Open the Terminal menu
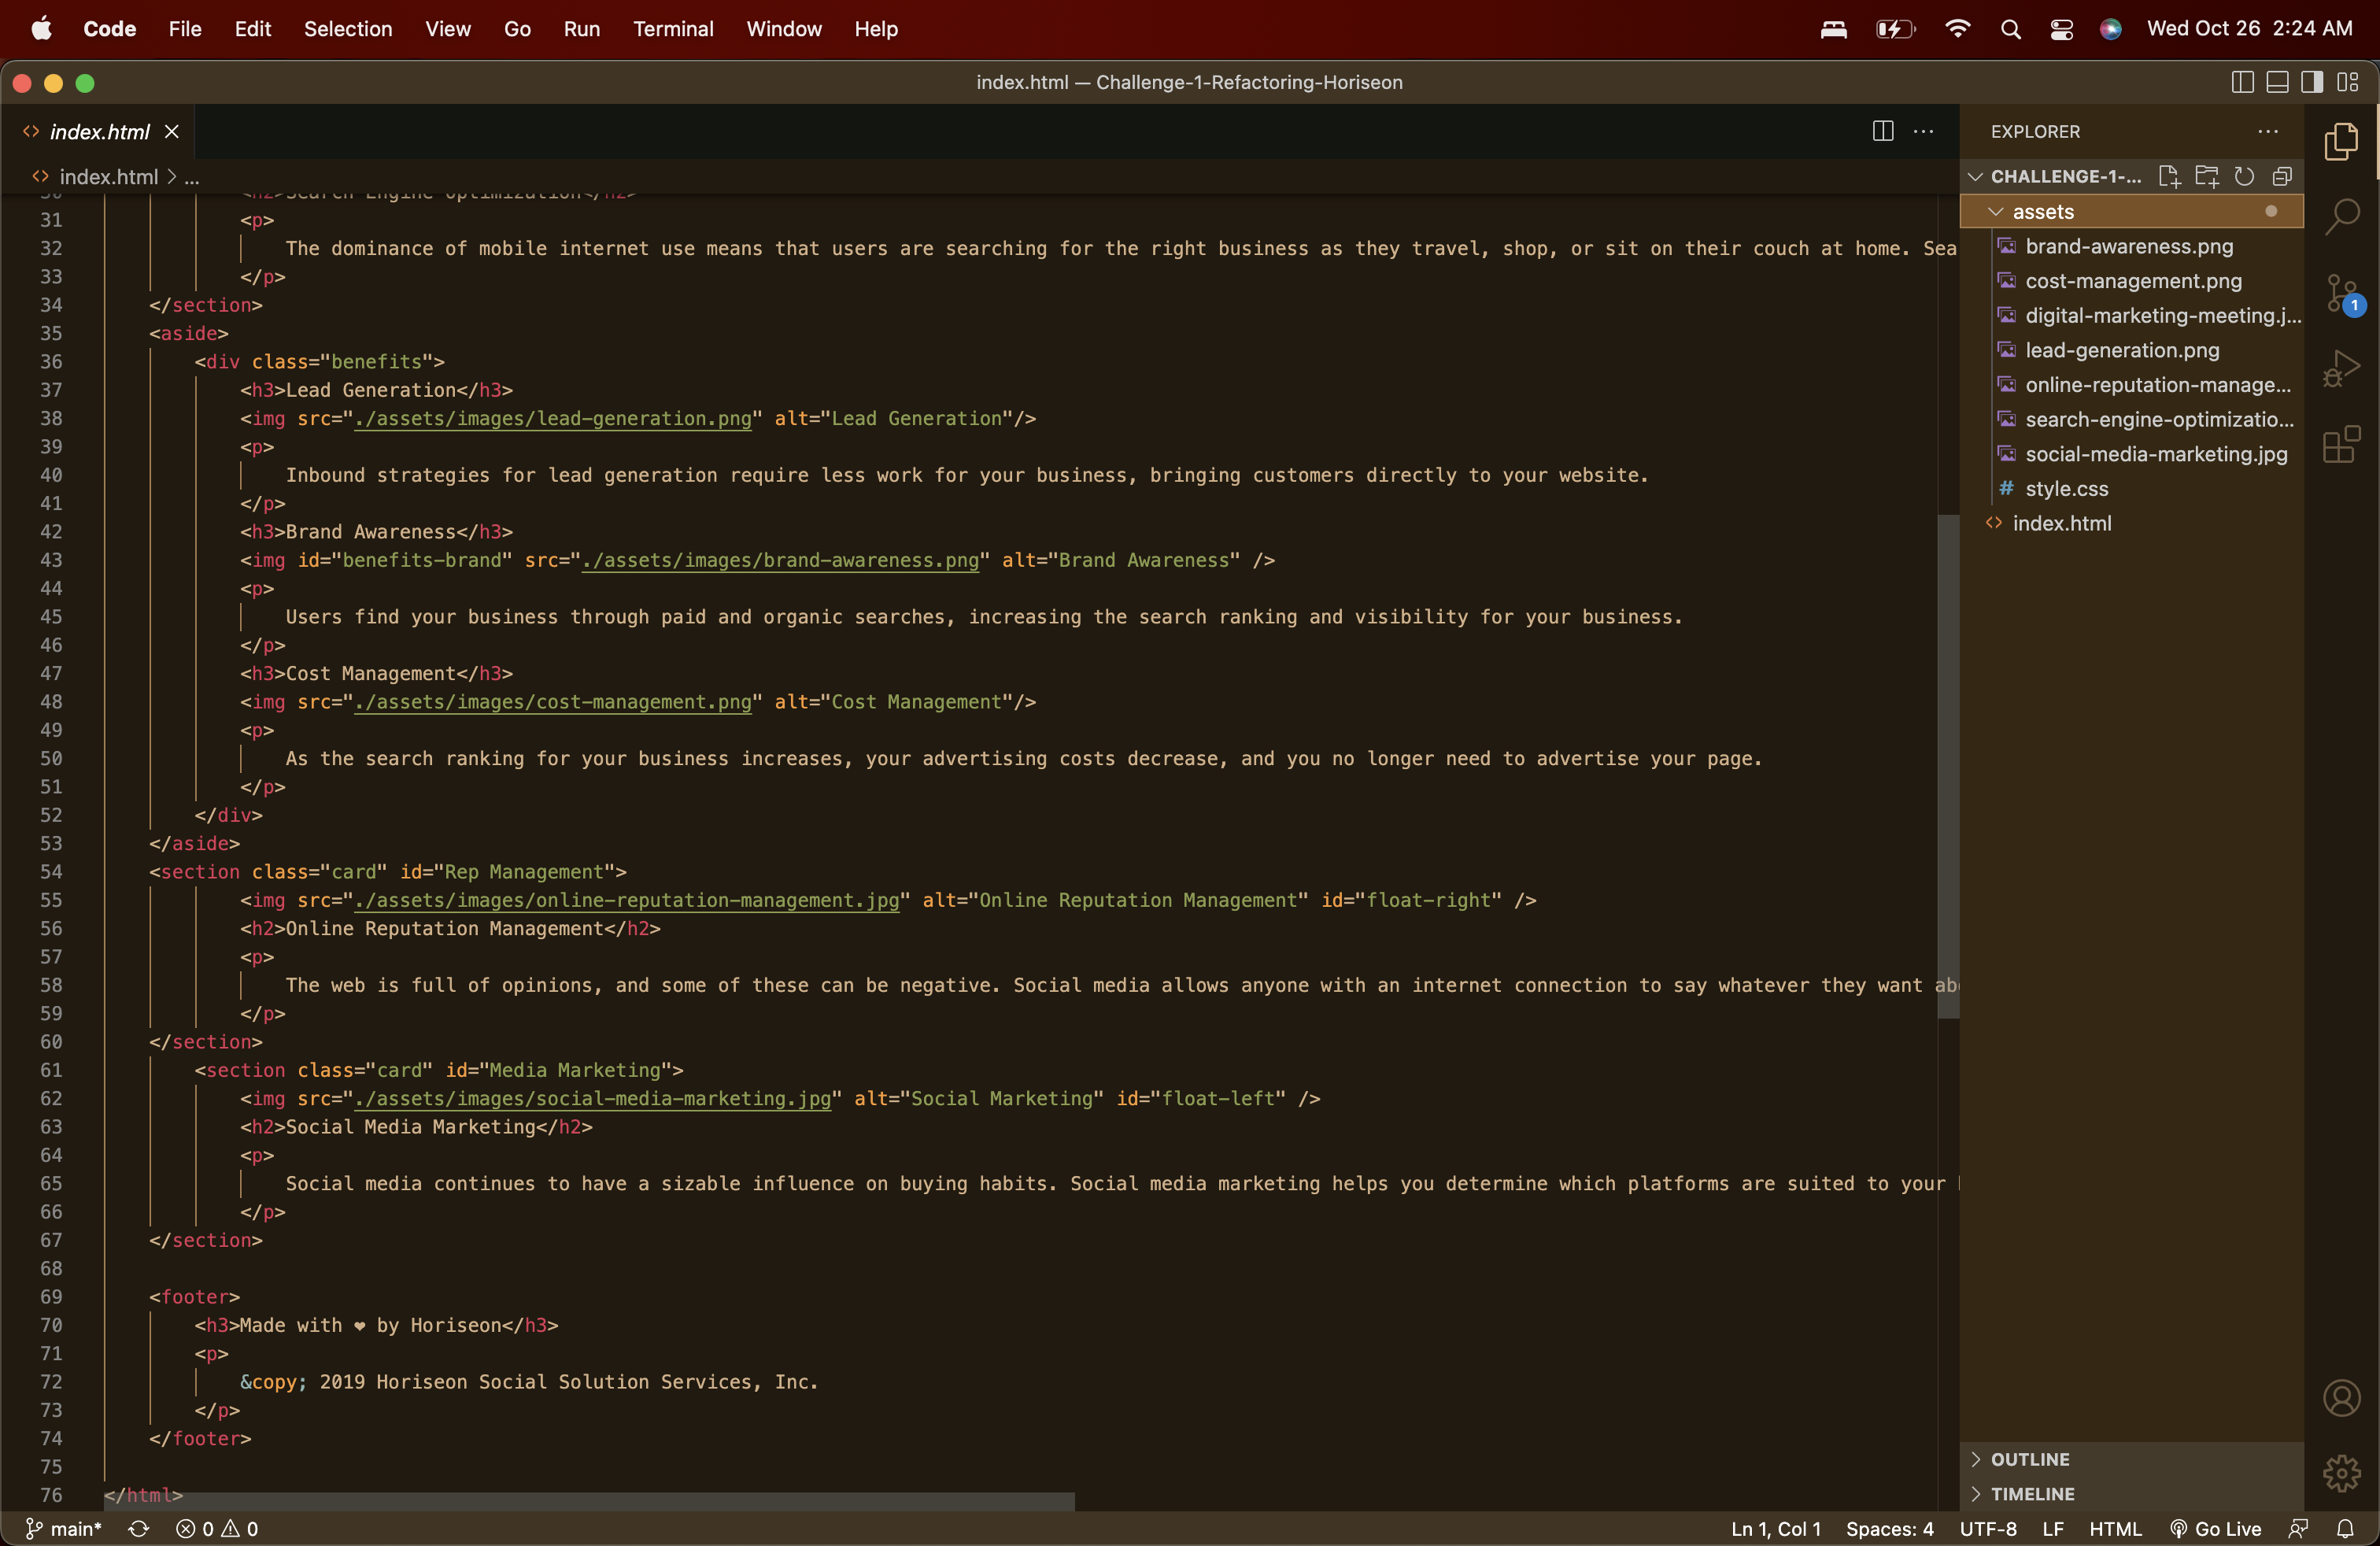The height and width of the screenshot is (1546, 2380). (673, 29)
